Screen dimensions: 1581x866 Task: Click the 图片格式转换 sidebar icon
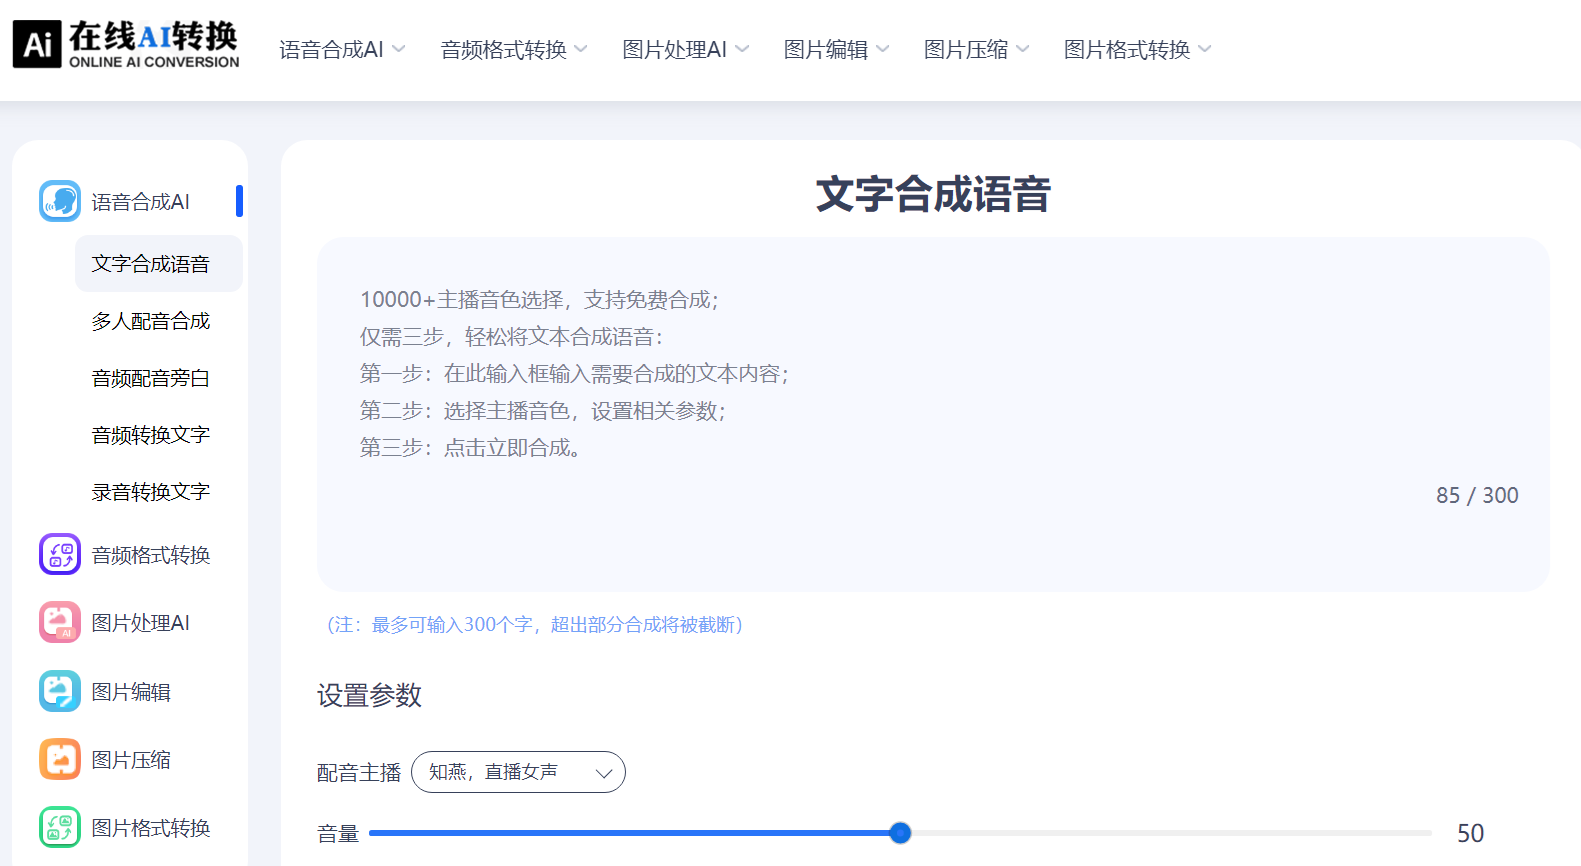tap(60, 827)
